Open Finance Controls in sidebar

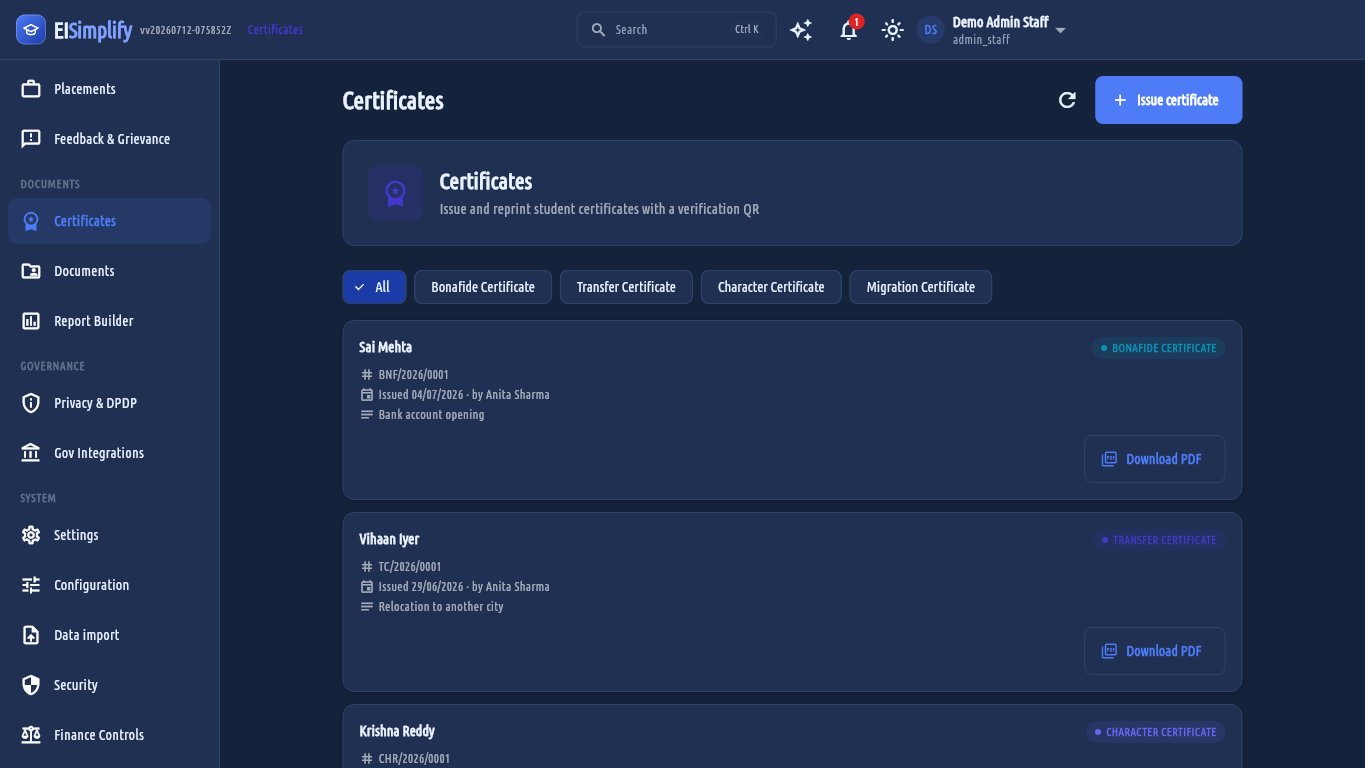(109, 735)
